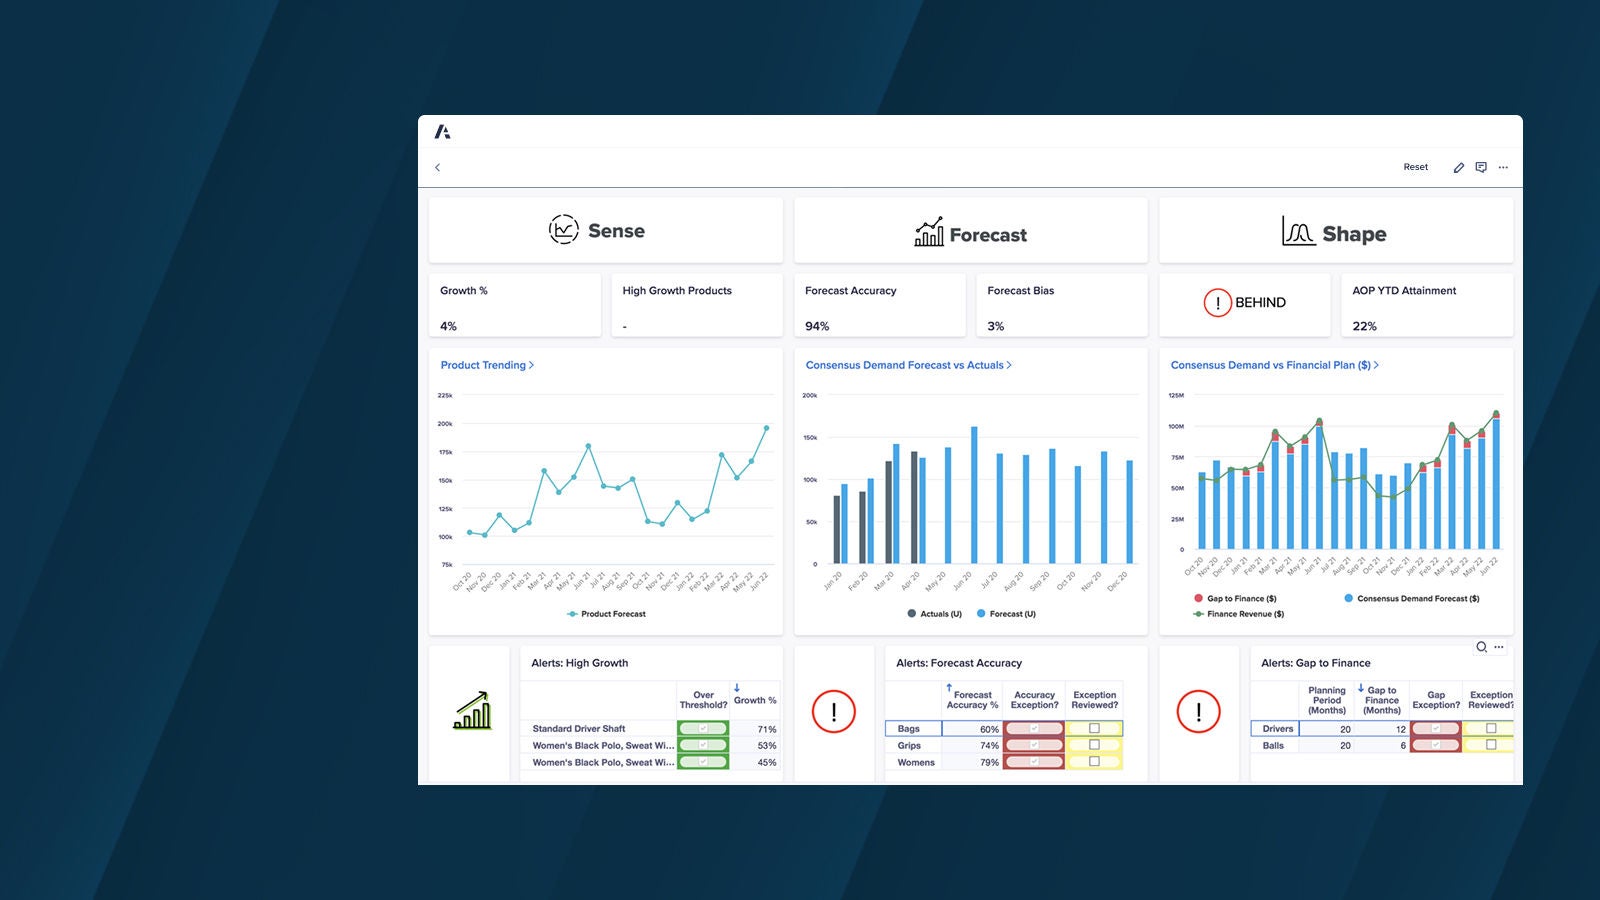Click the red BEHIND alert icon
Viewport: 1600px width, 900px height.
coord(1217,303)
